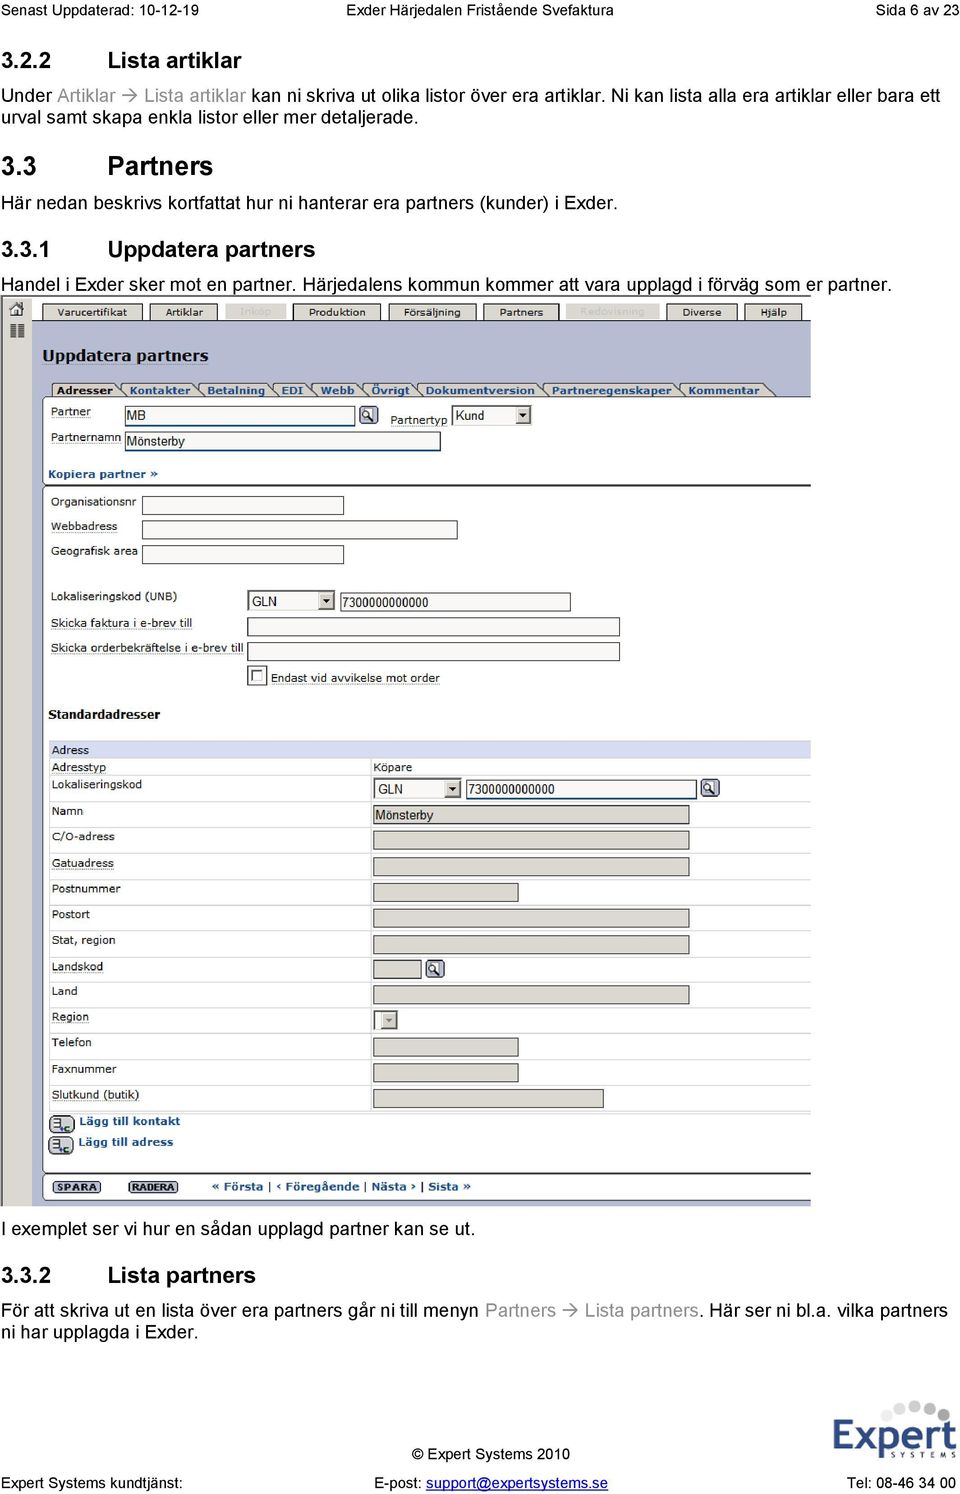Image resolution: width=960 pixels, height=1494 pixels.
Task: Switch to the Webb tab
Action: tap(337, 390)
